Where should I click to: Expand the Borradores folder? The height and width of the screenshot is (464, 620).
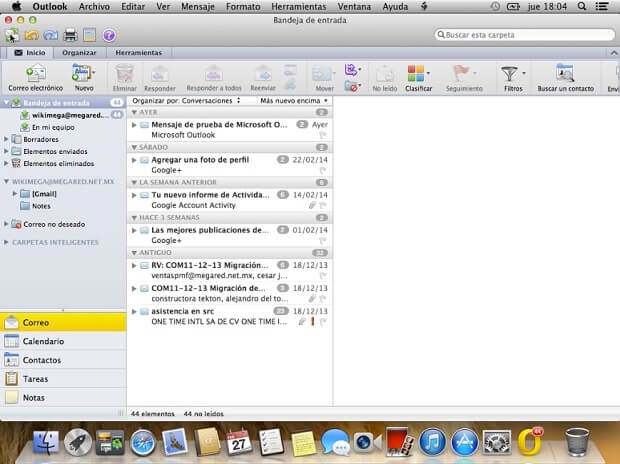point(6,139)
